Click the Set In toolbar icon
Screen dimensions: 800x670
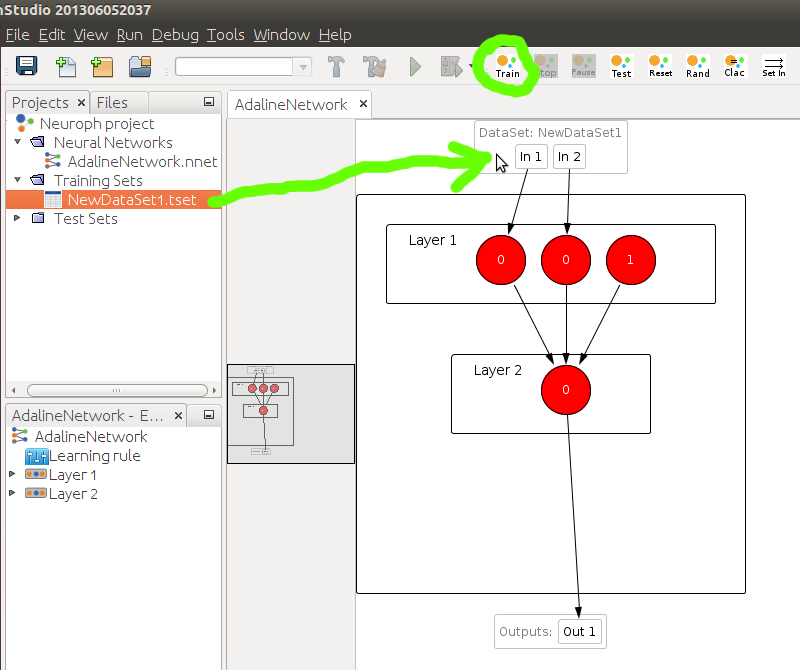774,67
